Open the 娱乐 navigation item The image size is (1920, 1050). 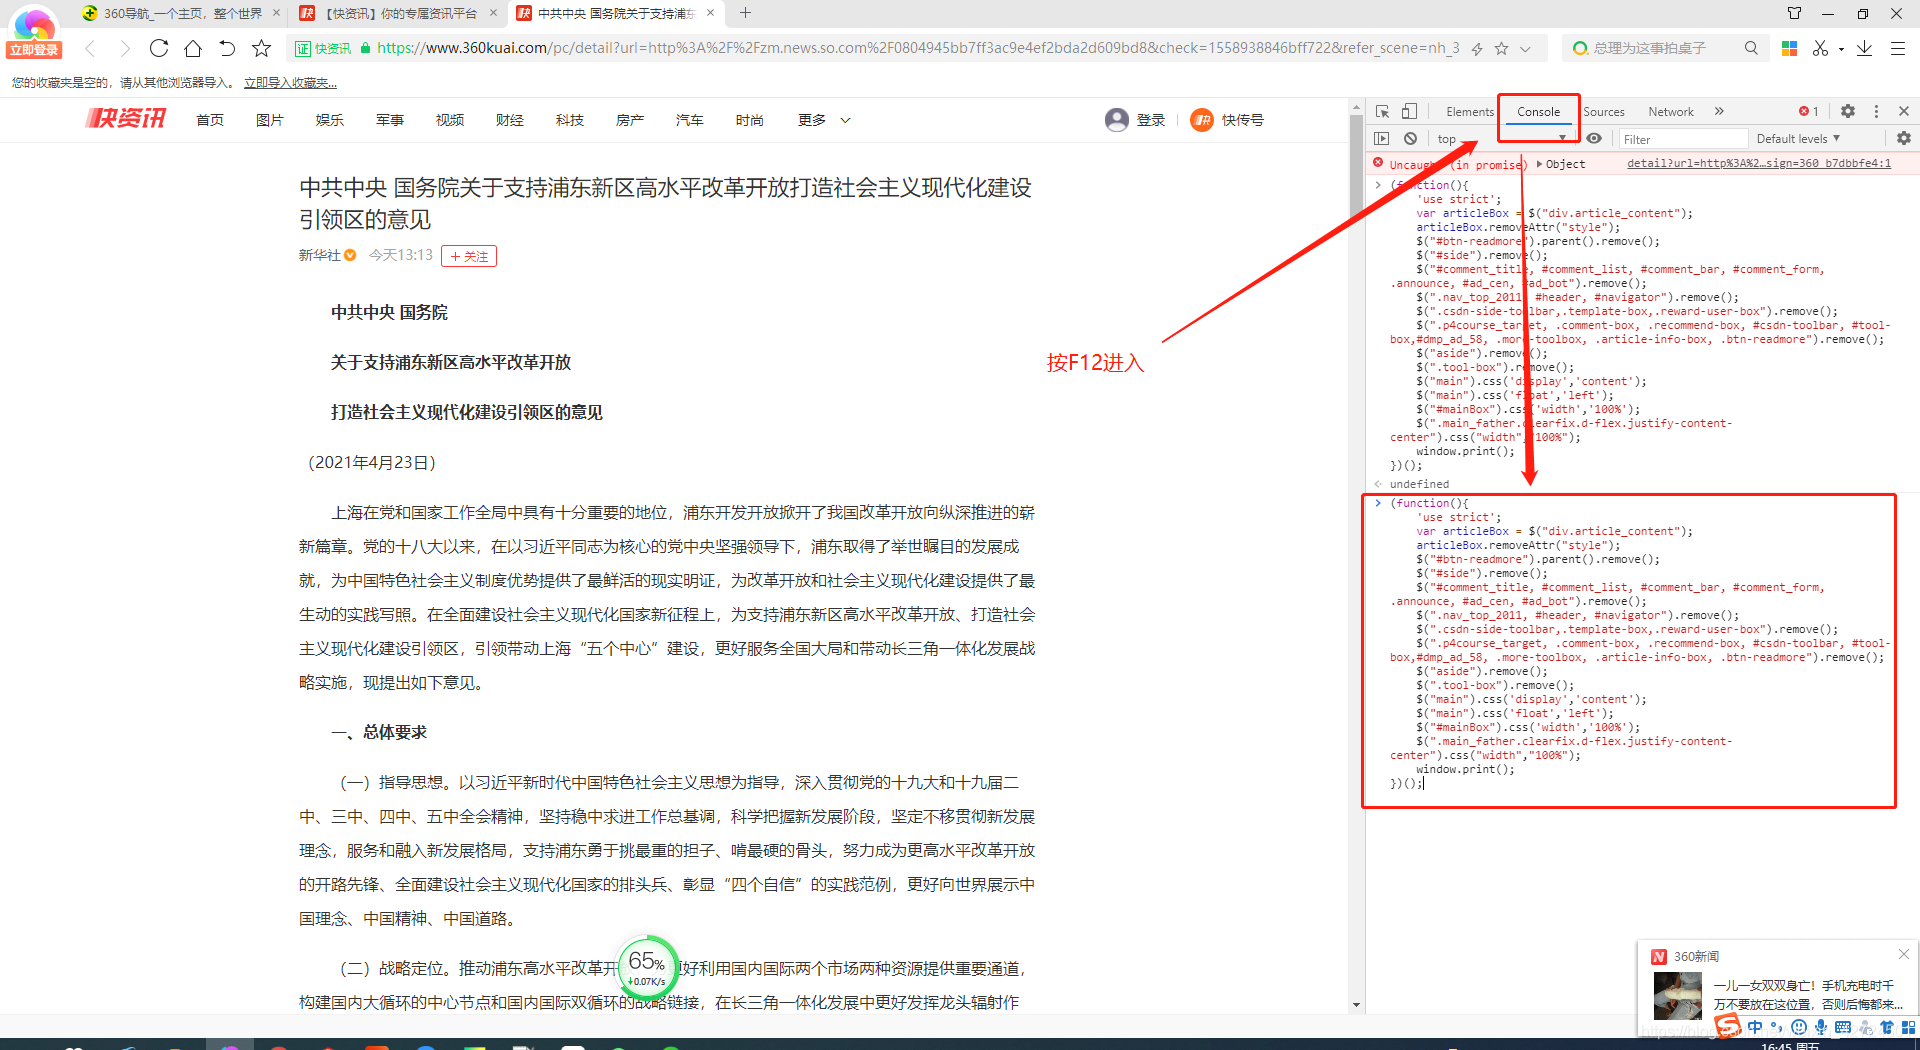click(x=330, y=120)
